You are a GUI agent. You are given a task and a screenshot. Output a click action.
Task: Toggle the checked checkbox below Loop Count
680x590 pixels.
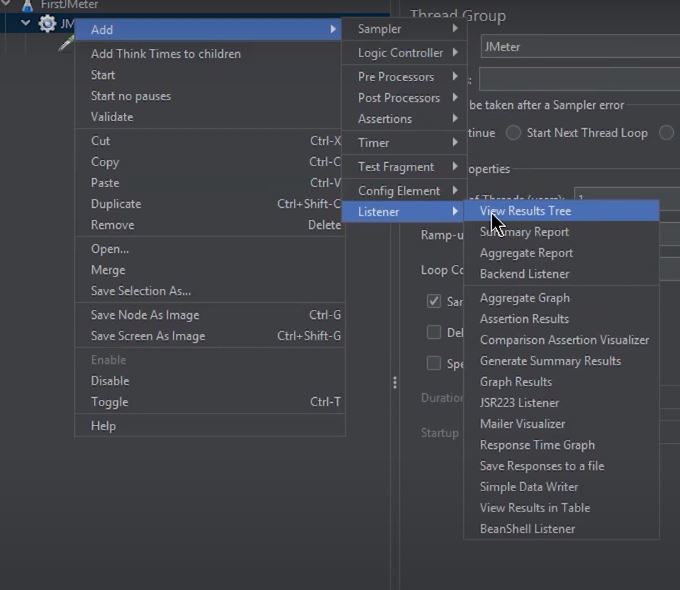(x=434, y=301)
